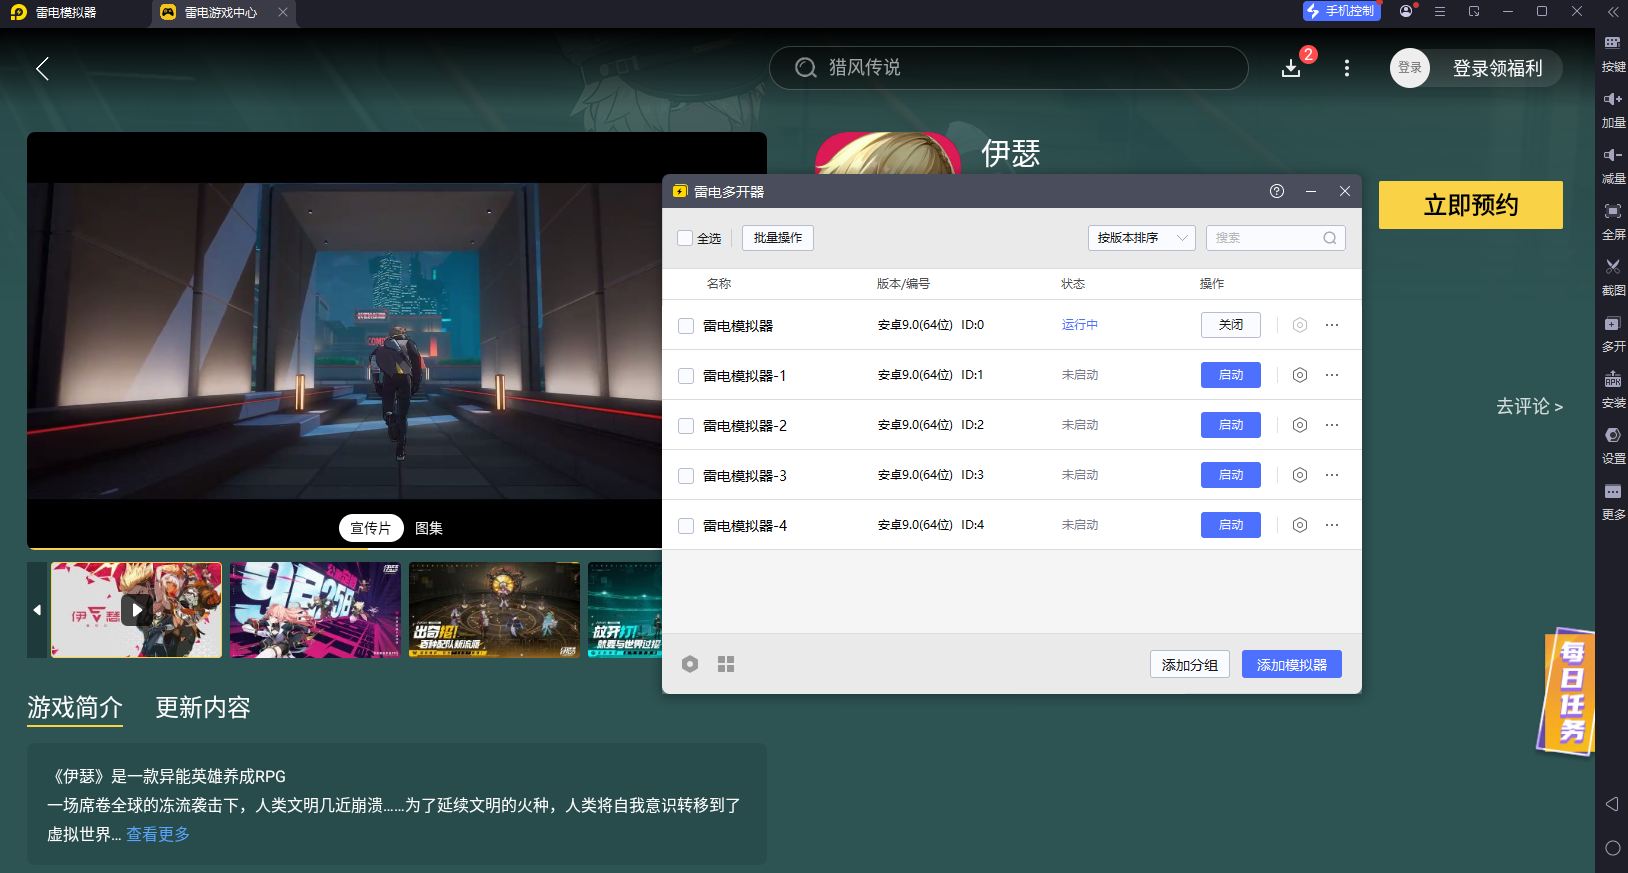Image resolution: width=1628 pixels, height=873 pixels.
Task: Open the user account icon in title bar
Action: 1406,11
